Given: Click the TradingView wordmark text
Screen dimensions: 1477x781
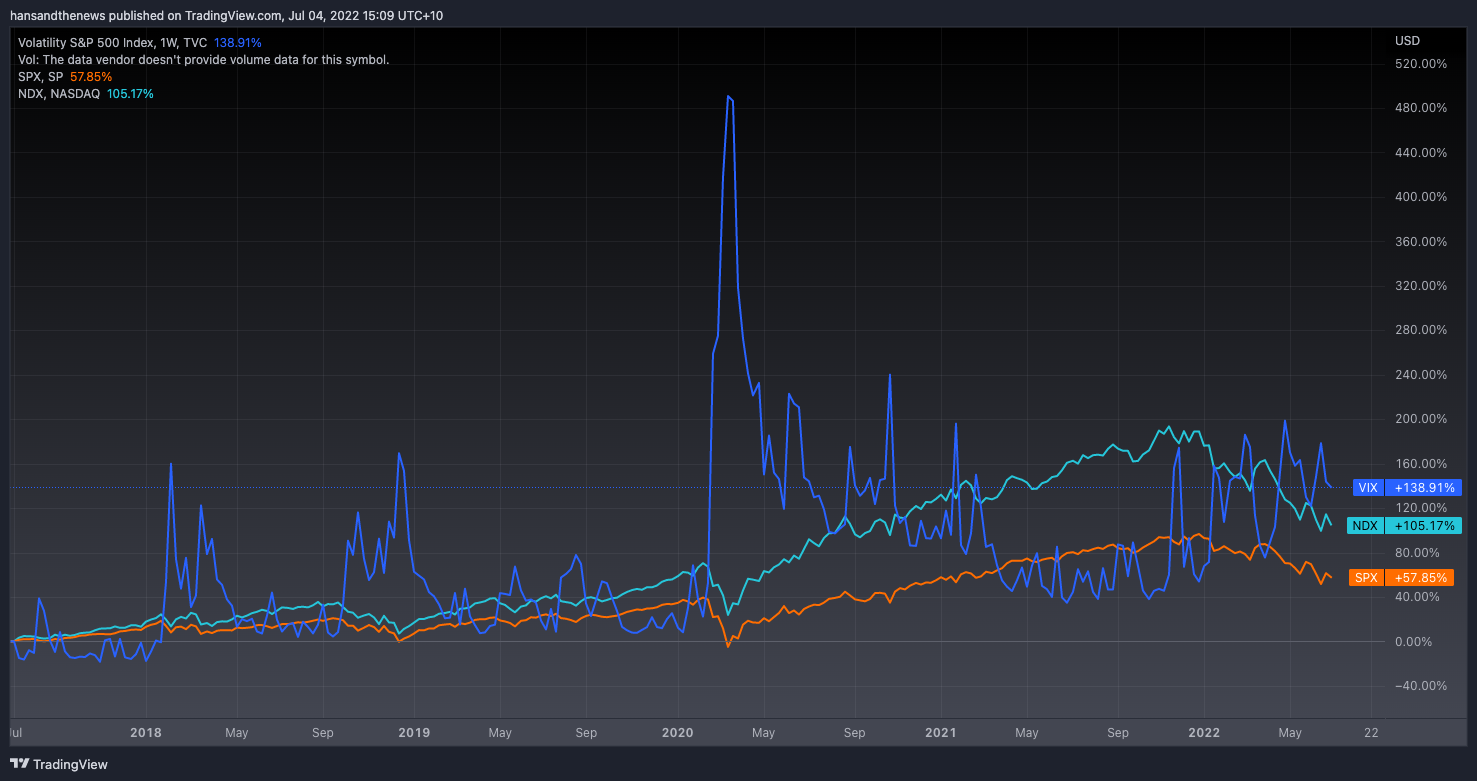Looking at the screenshot, I should pos(70,764).
